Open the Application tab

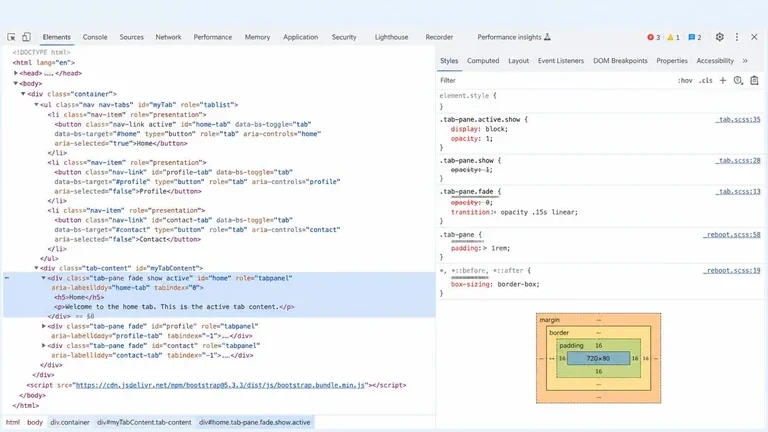coord(300,37)
